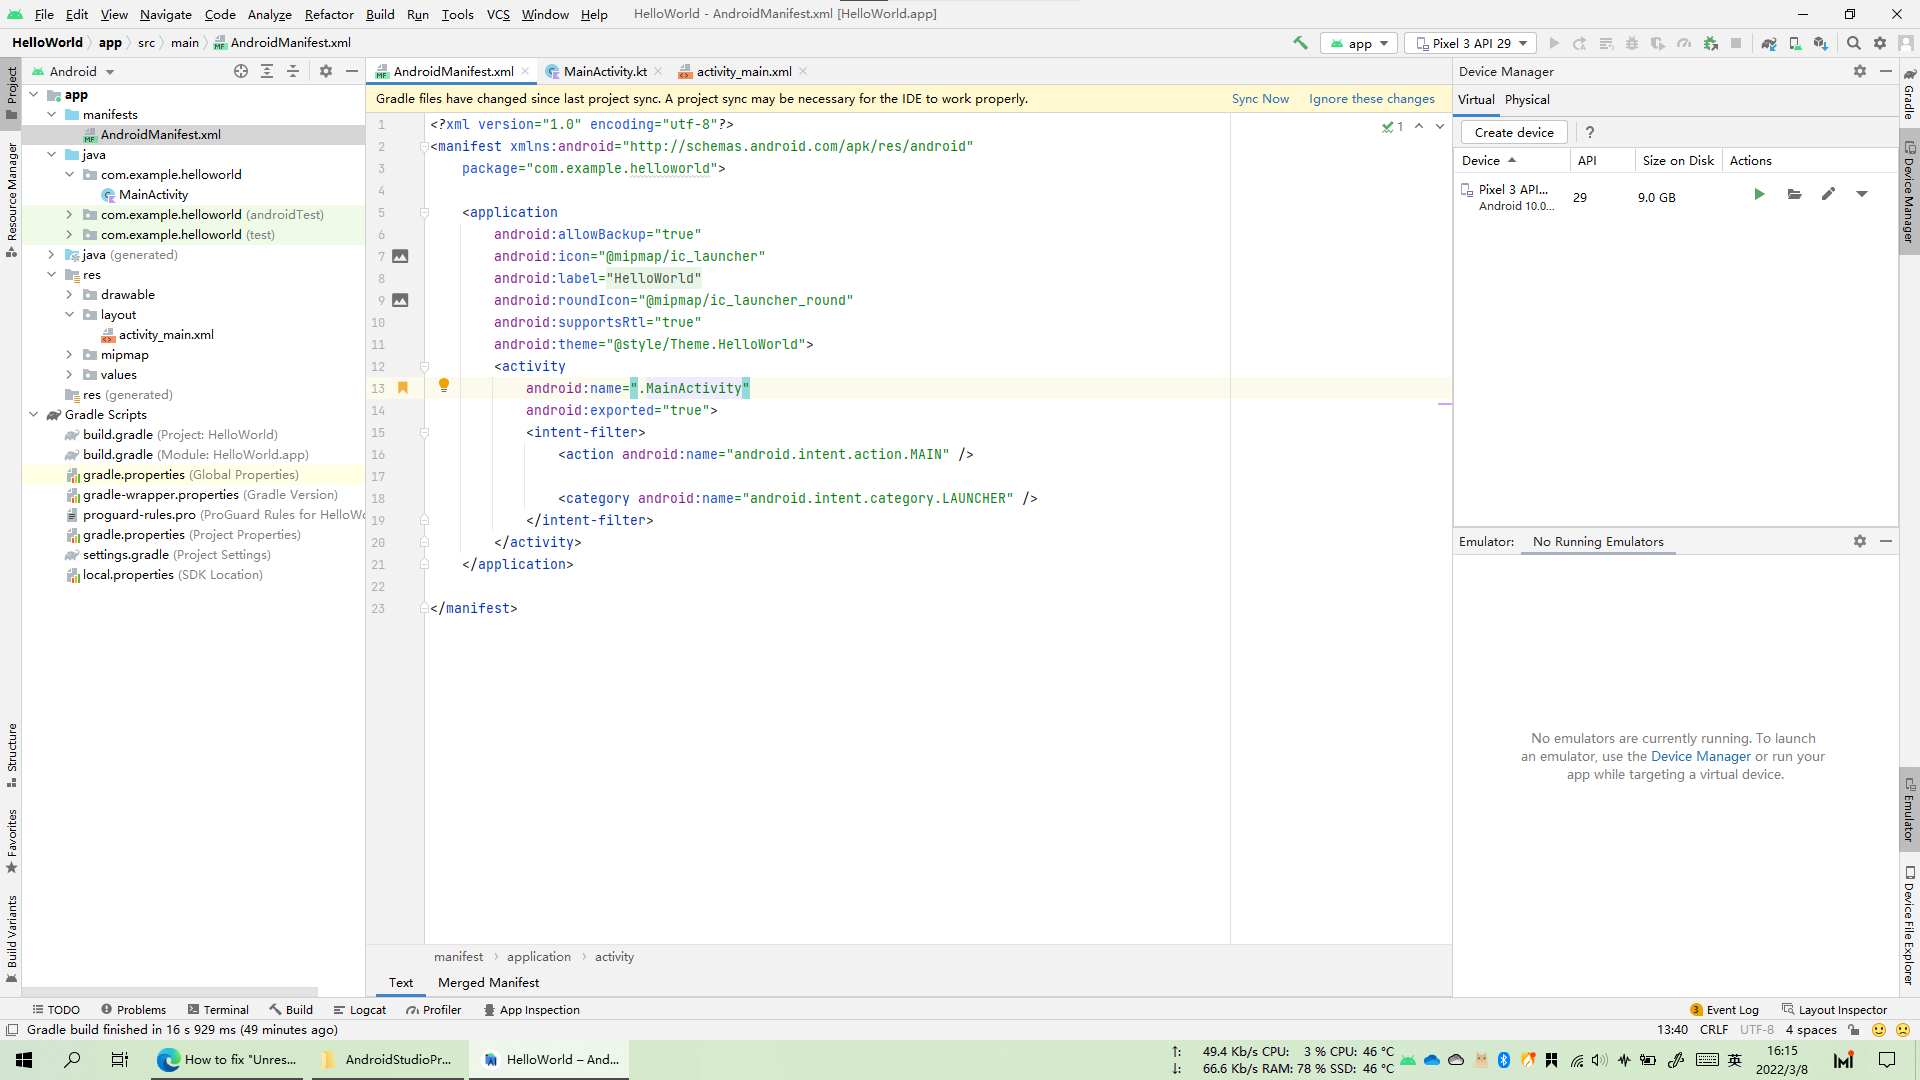Click the bookmark icon on line 13
The width and height of the screenshot is (1920, 1080).
[x=403, y=388]
